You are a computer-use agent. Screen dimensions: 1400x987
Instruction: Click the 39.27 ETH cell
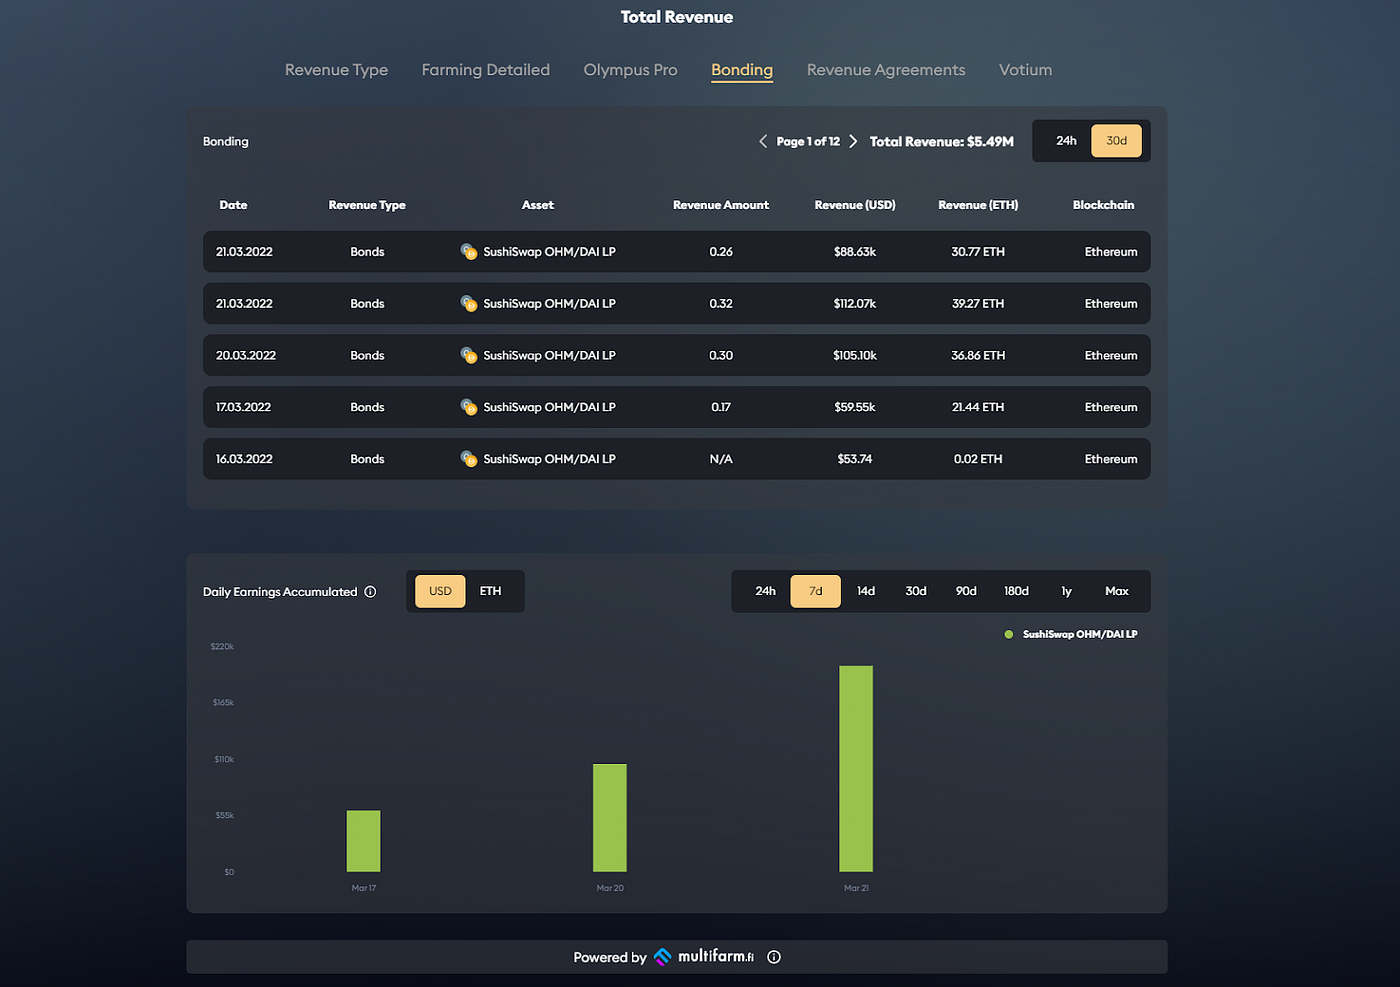pos(978,304)
